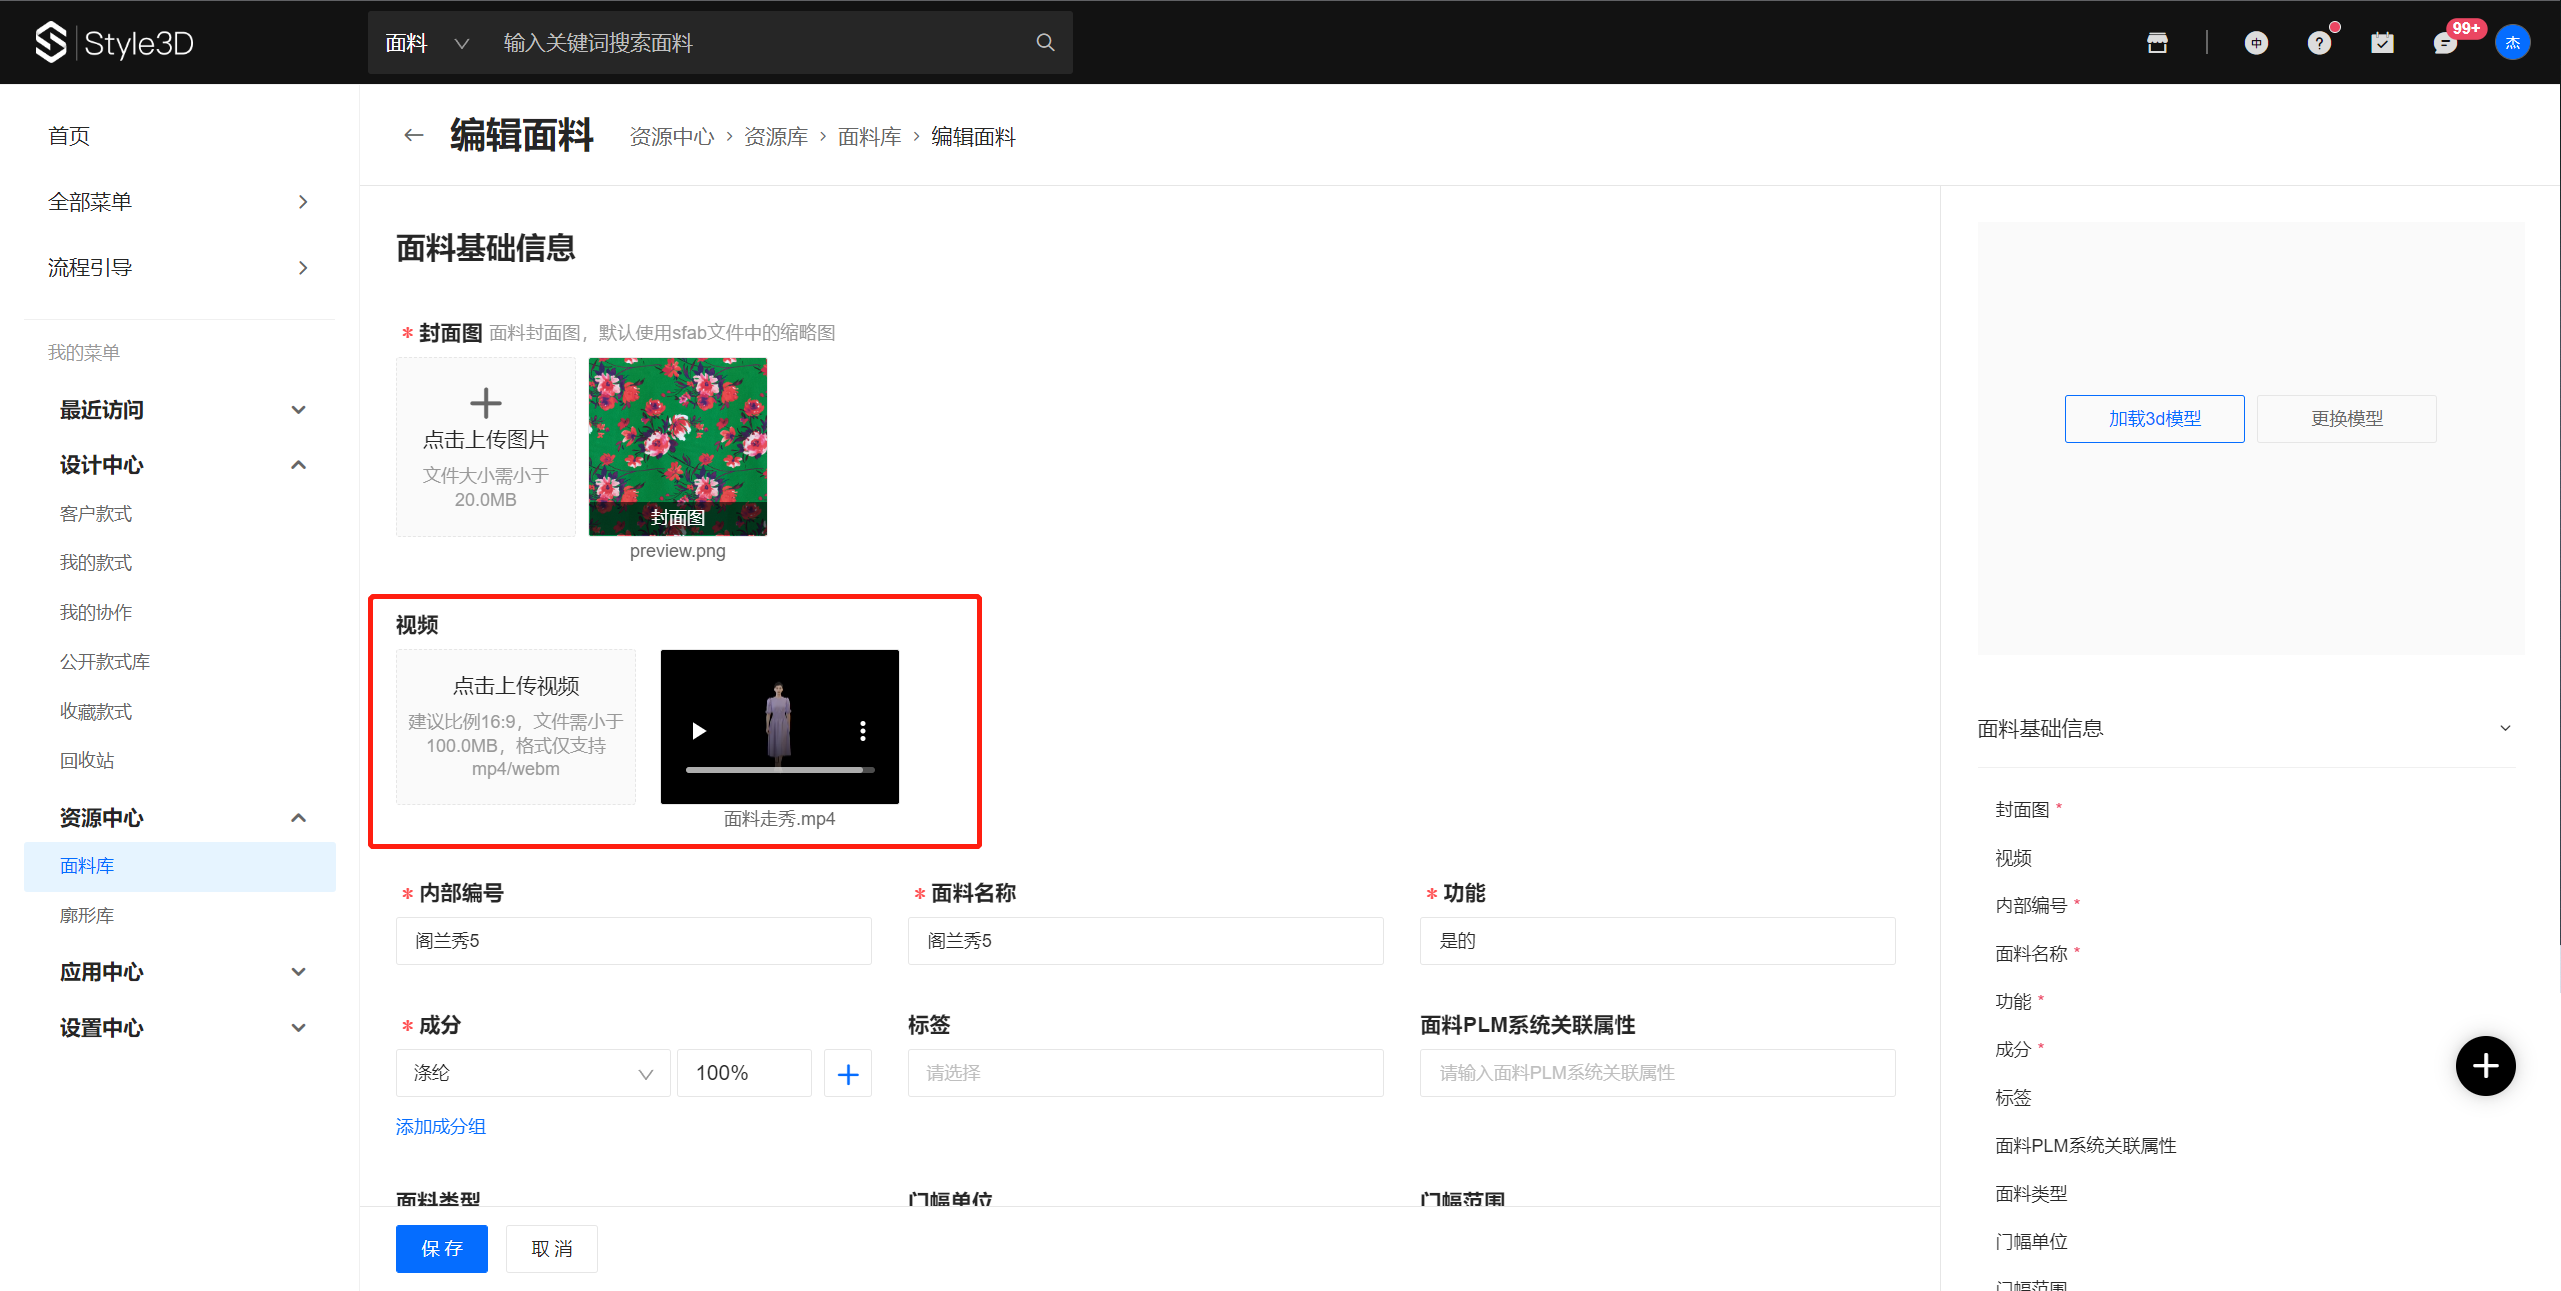
Task: Click the search magnifier icon
Action: click(1045, 42)
